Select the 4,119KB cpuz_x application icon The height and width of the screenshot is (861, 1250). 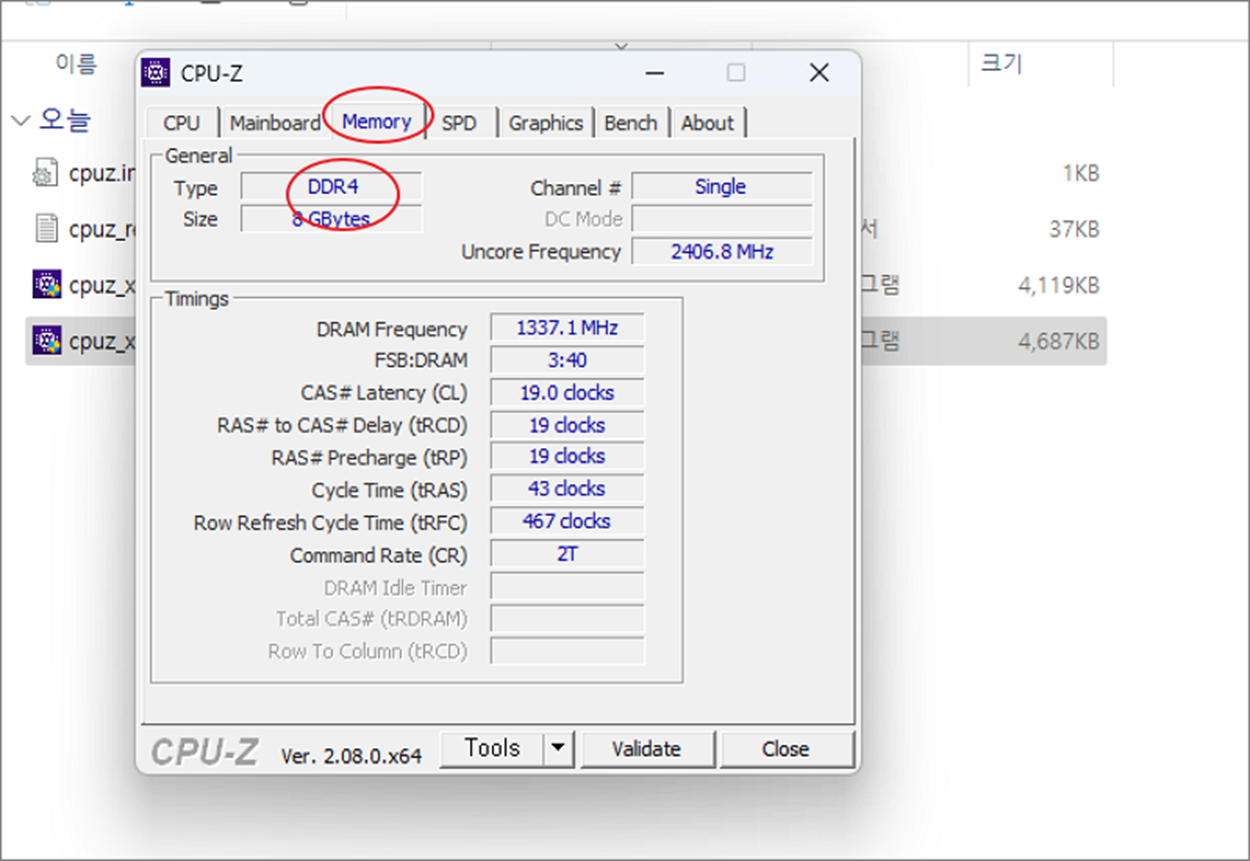(x=46, y=285)
